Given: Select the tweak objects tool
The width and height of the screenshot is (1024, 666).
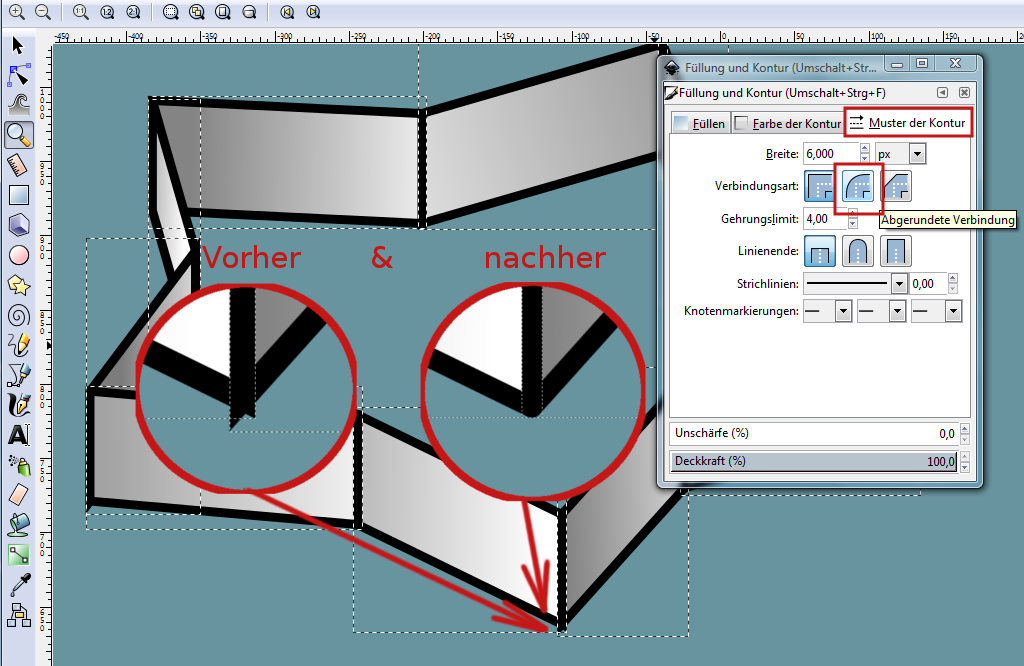Looking at the screenshot, I should click(x=19, y=104).
